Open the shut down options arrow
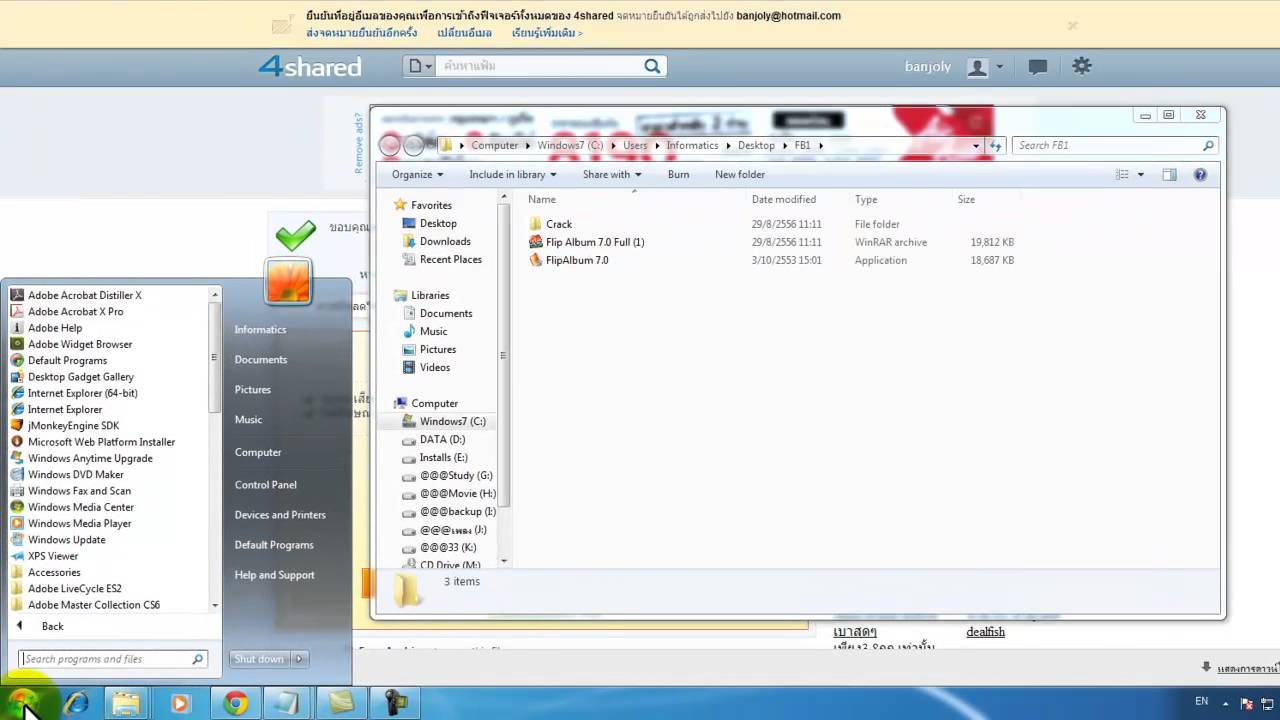The width and height of the screenshot is (1280, 720). coord(299,659)
